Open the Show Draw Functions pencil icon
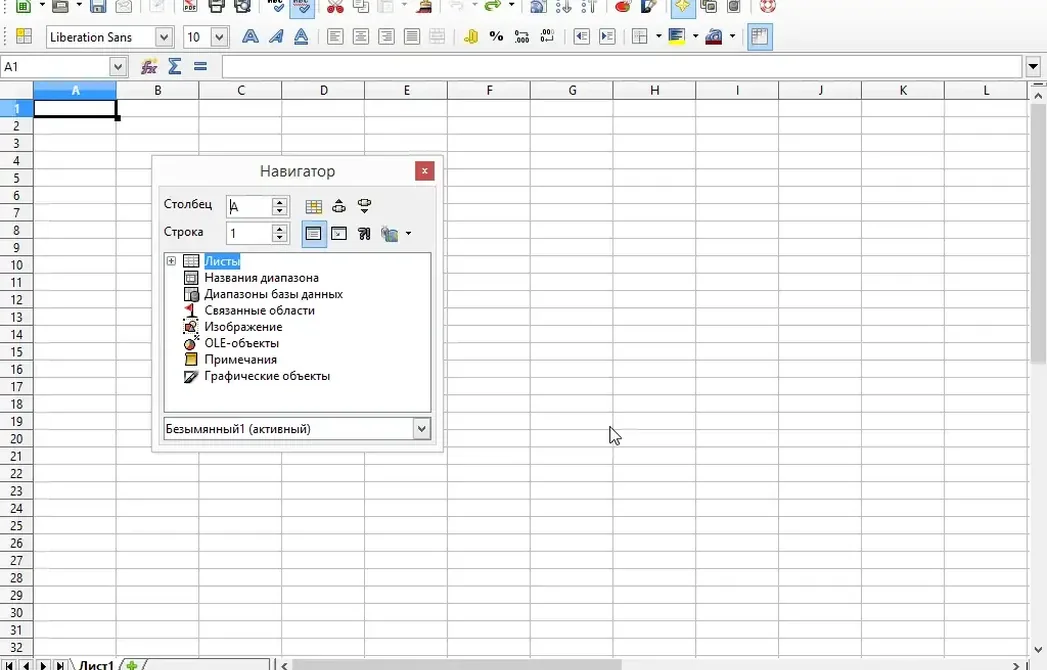This screenshot has width=1047, height=670. [x=648, y=7]
